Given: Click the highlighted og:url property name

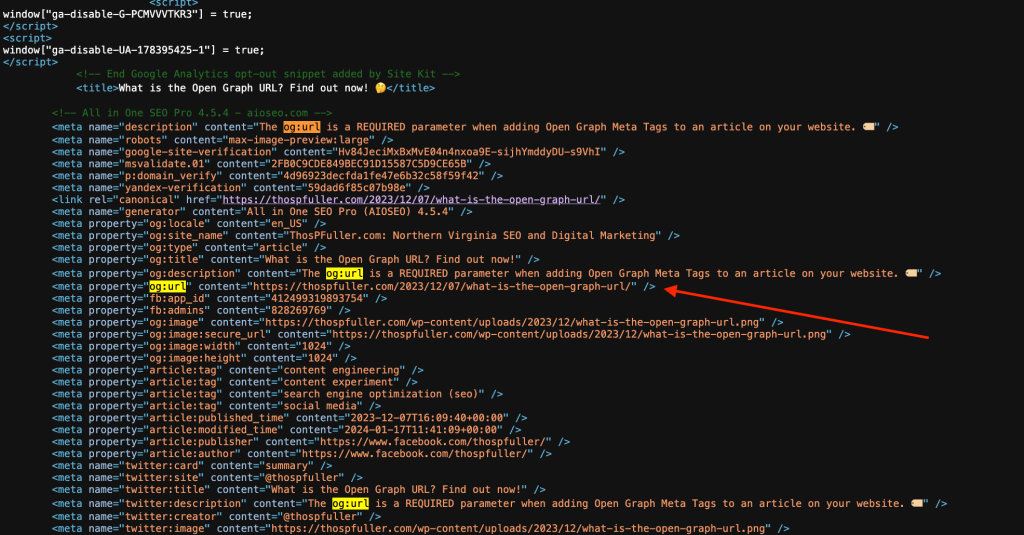Looking at the screenshot, I should tap(167, 287).
